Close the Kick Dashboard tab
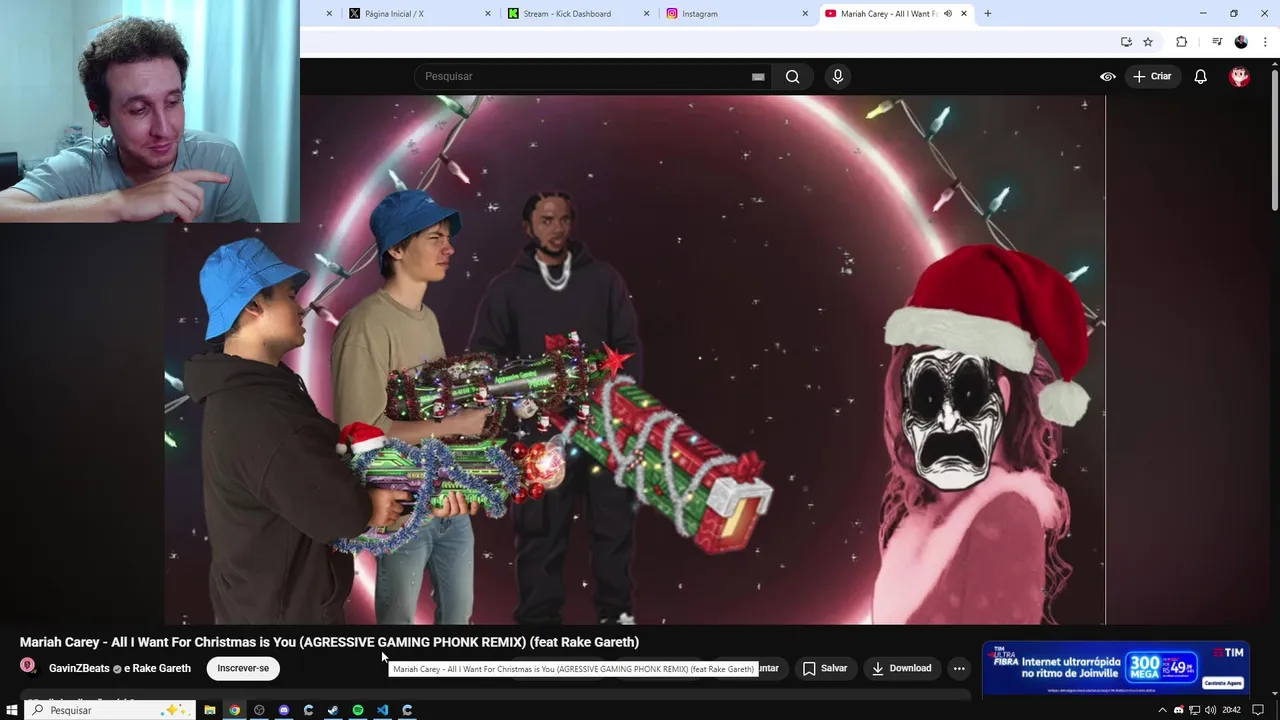This screenshot has height=720, width=1280. [x=646, y=14]
